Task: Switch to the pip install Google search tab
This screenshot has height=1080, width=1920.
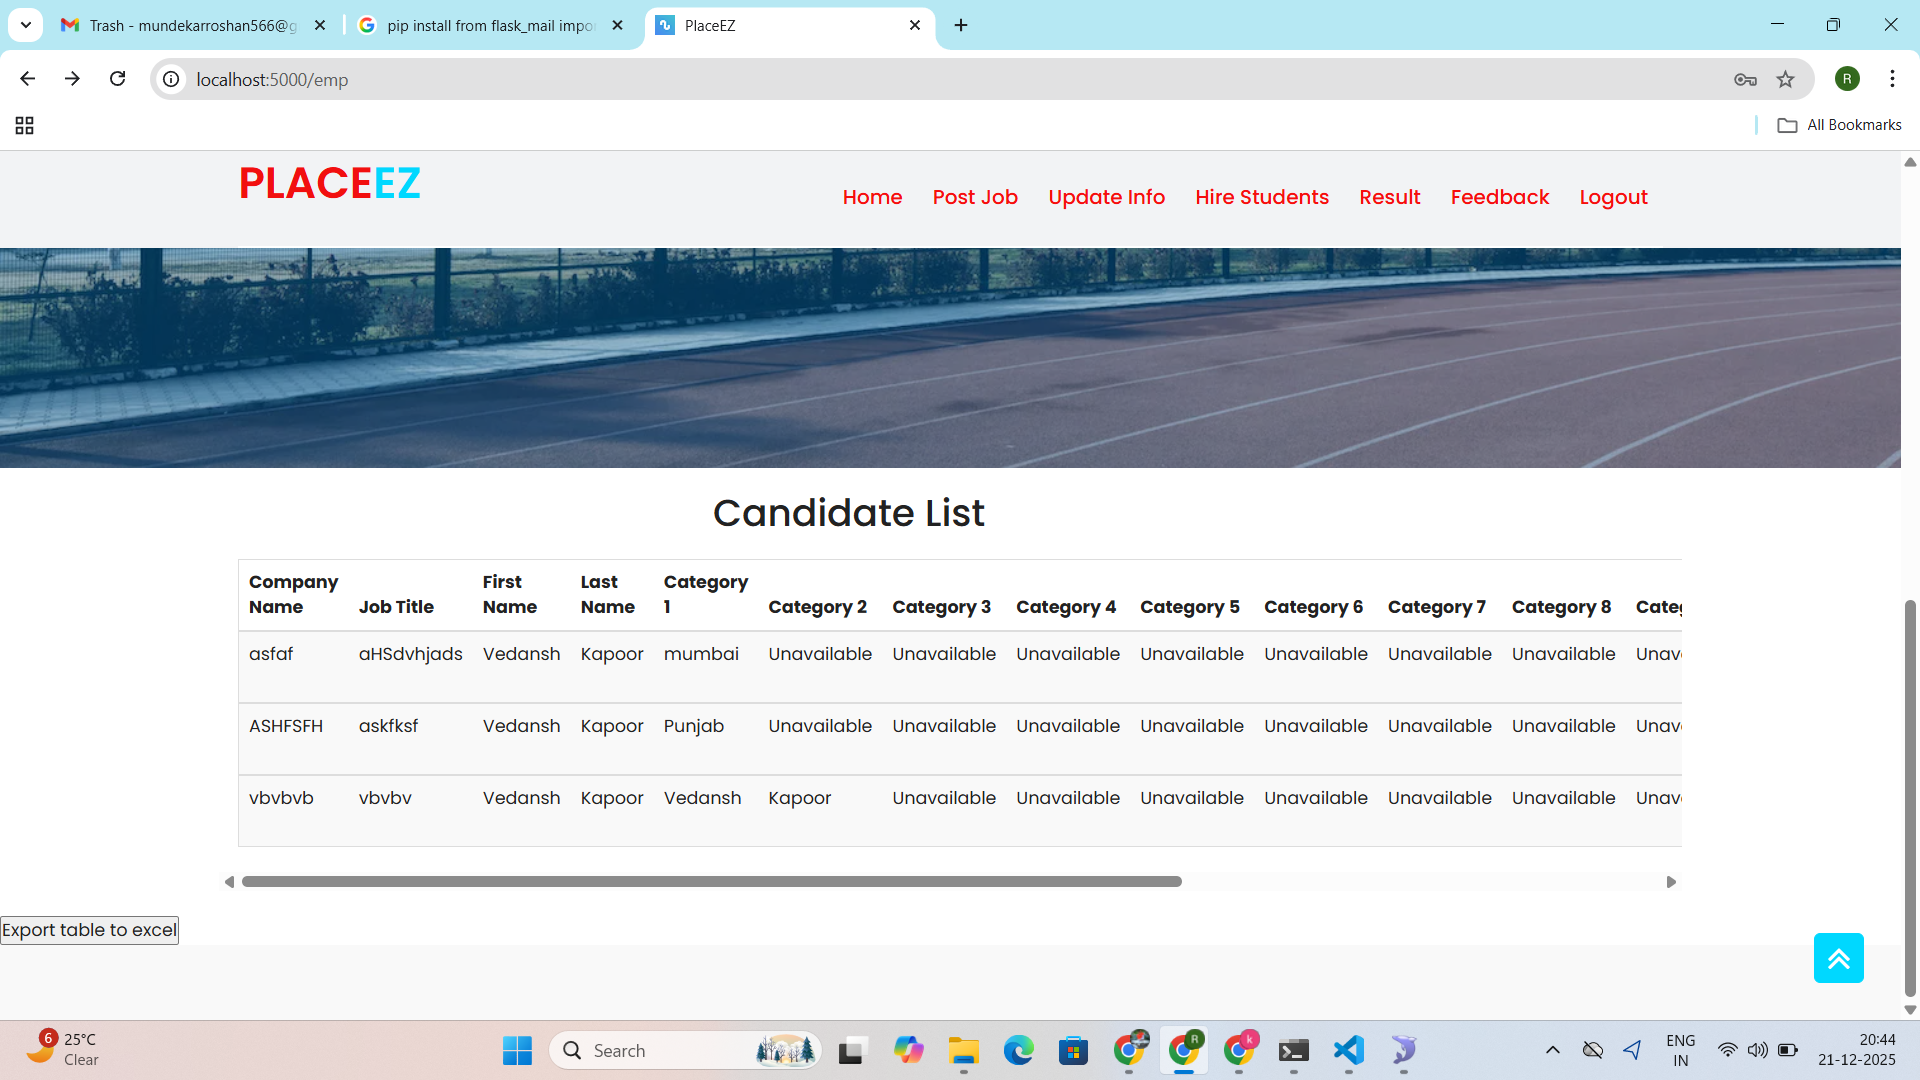Action: (490, 25)
